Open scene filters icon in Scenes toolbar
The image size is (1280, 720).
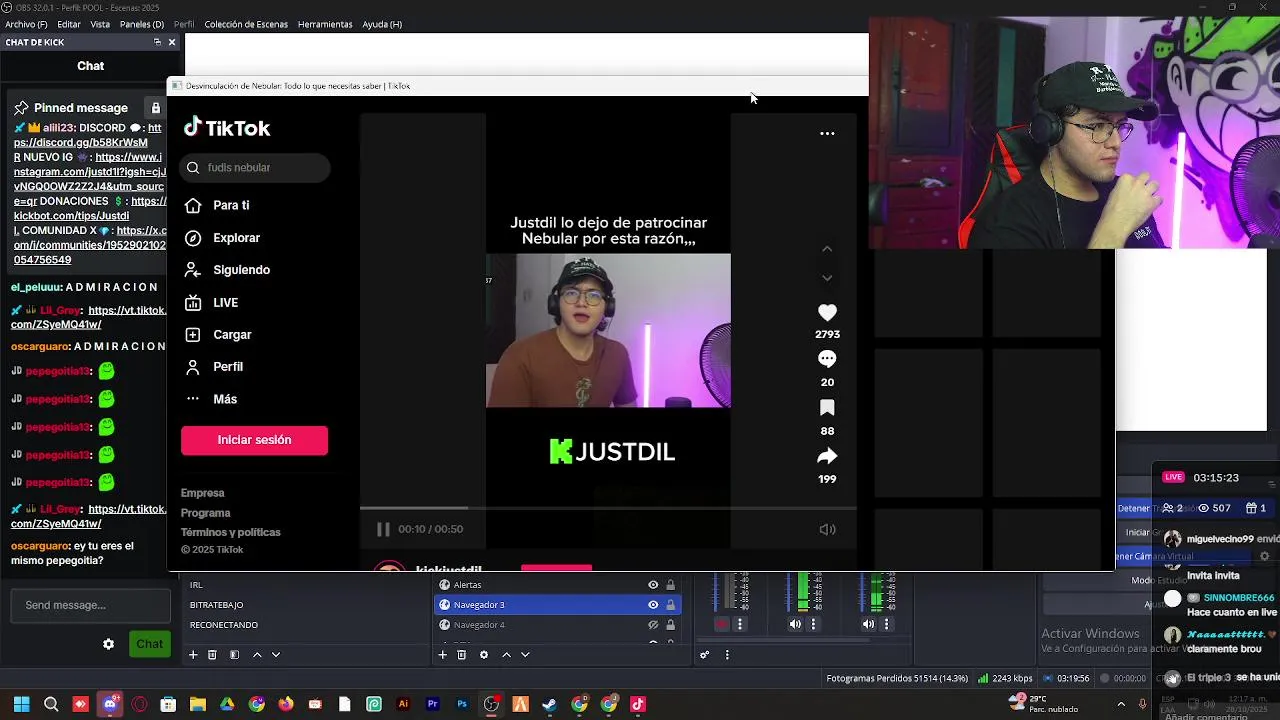point(234,655)
